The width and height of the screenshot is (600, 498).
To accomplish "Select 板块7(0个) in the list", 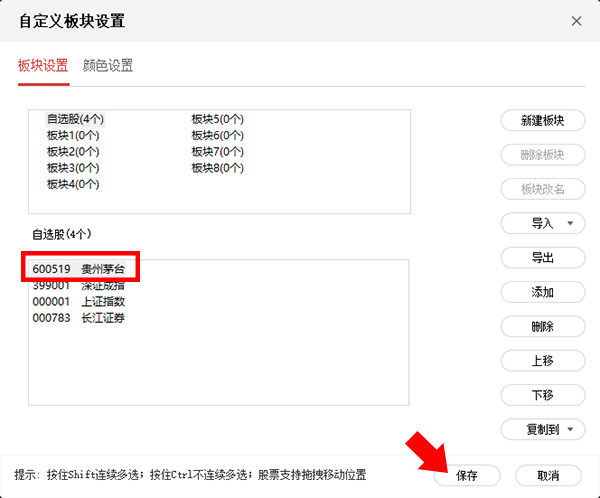I will click(217, 152).
